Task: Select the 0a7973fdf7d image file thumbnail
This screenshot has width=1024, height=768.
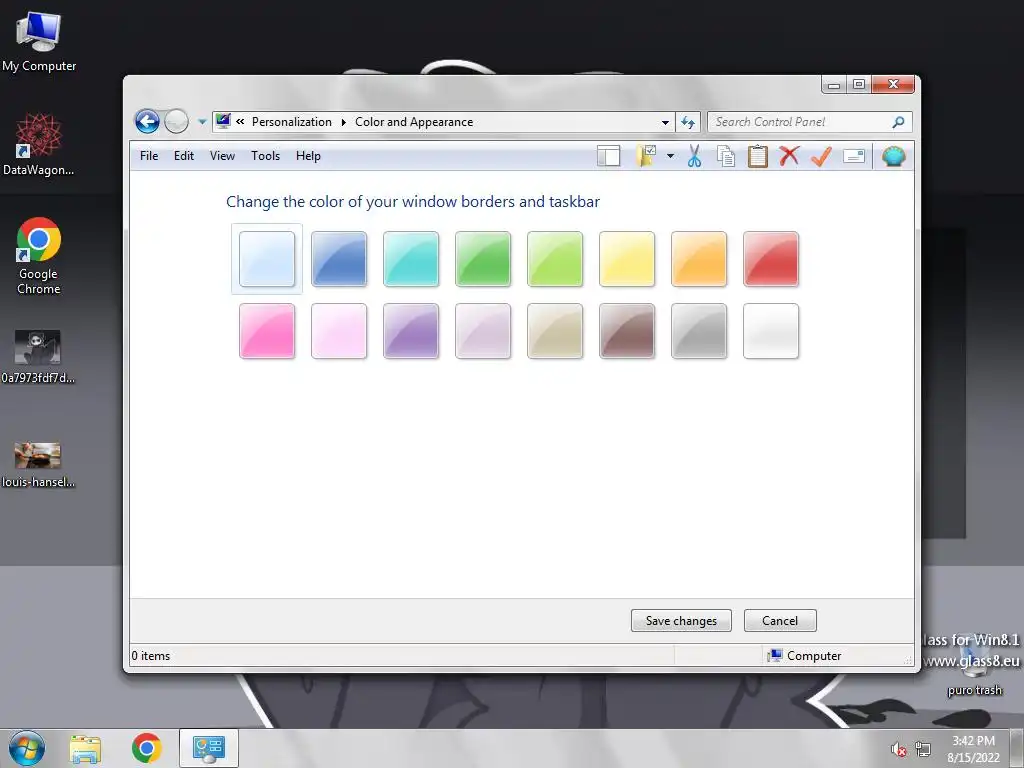Action: (x=38, y=356)
